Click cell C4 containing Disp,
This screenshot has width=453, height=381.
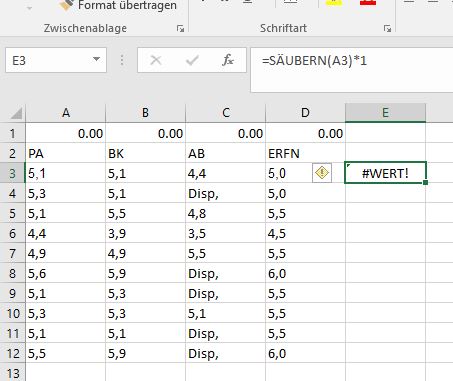tap(225, 193)
